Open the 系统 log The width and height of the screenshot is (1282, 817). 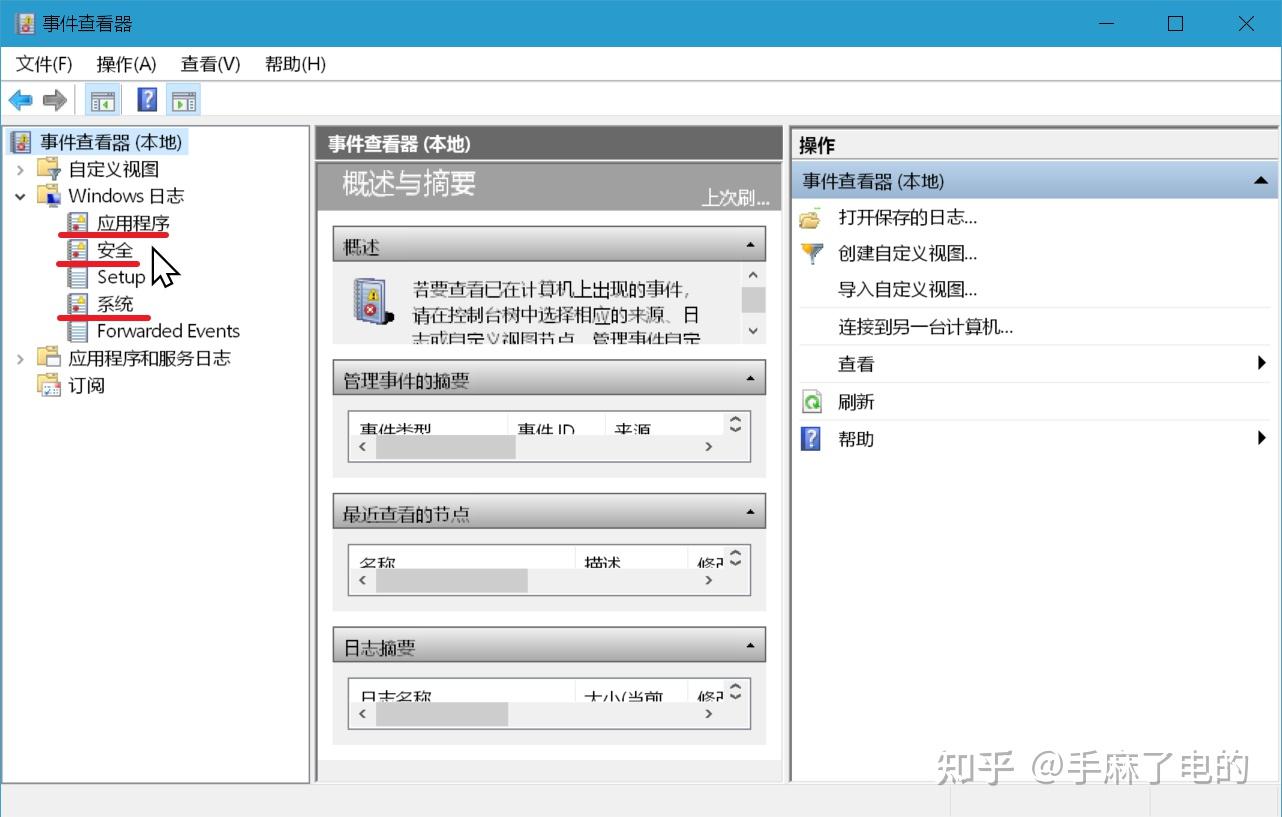click(x=115, y=304)
